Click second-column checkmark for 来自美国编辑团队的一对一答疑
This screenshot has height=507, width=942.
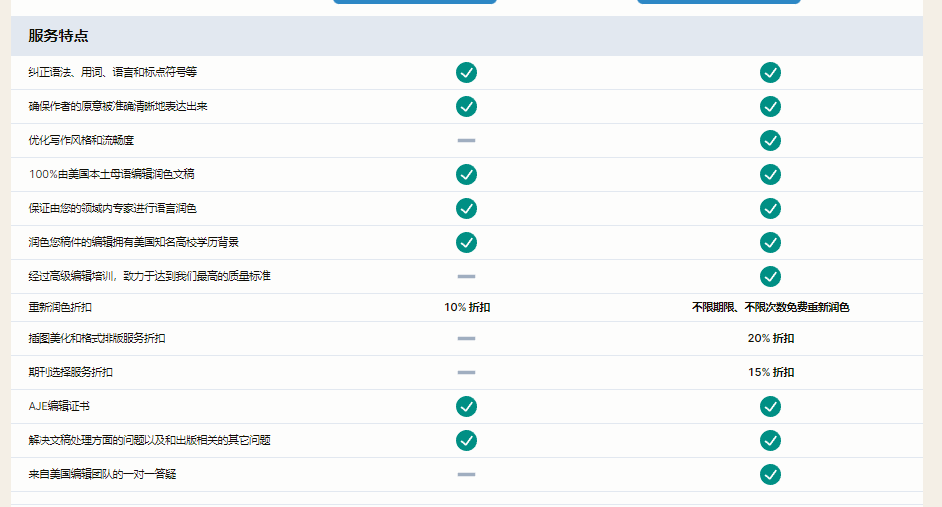click(x=770, y=474)
